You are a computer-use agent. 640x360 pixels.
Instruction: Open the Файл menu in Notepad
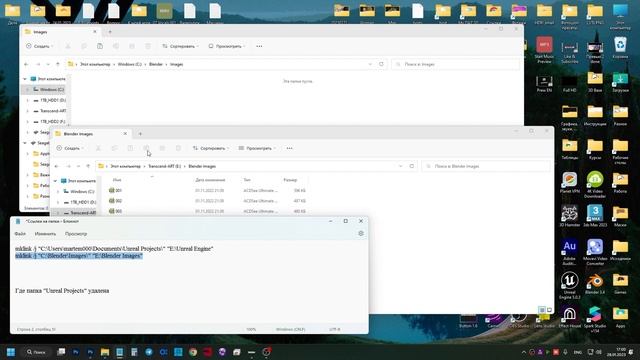click(x=20, y=234)
